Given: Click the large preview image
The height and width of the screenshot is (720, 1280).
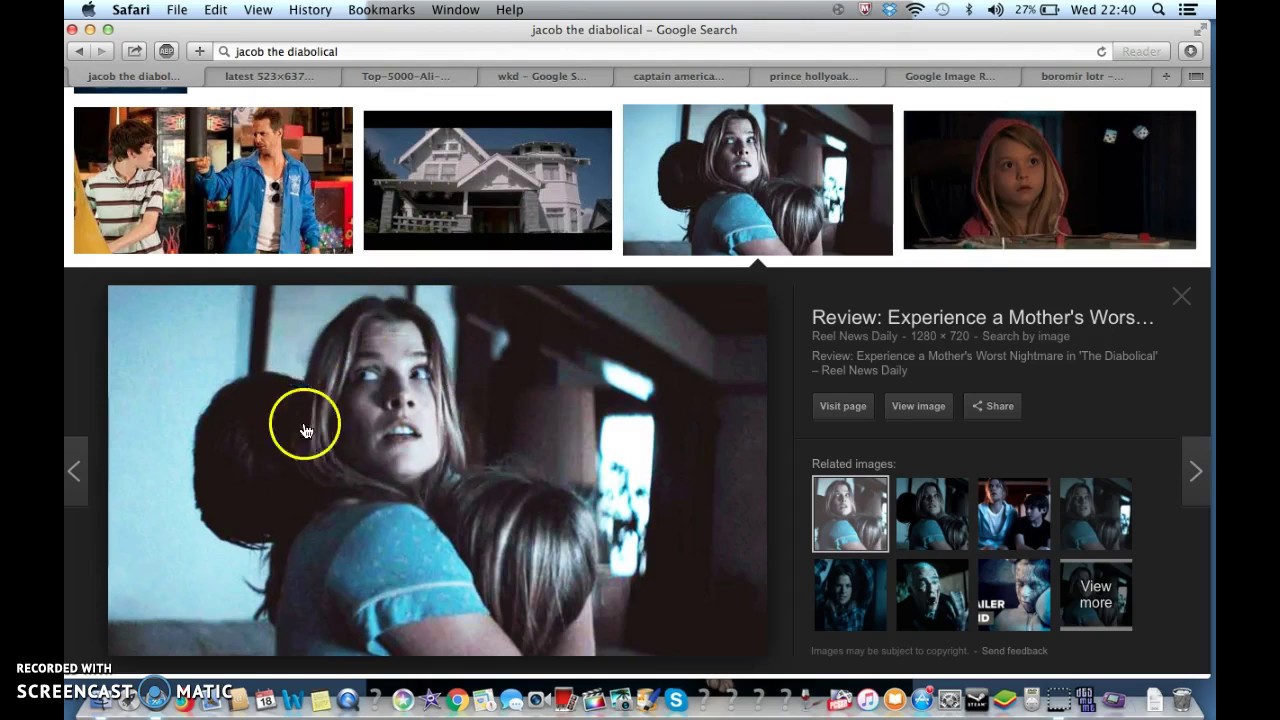Looking at the screenshot, I should coord(438,470).
